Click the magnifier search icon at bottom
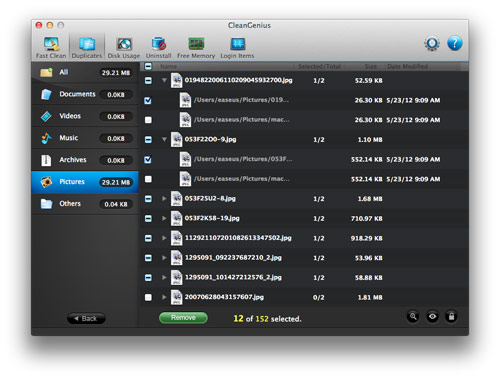Image resolution: width=500 pixels, height=379 pixels. [413, 316]
